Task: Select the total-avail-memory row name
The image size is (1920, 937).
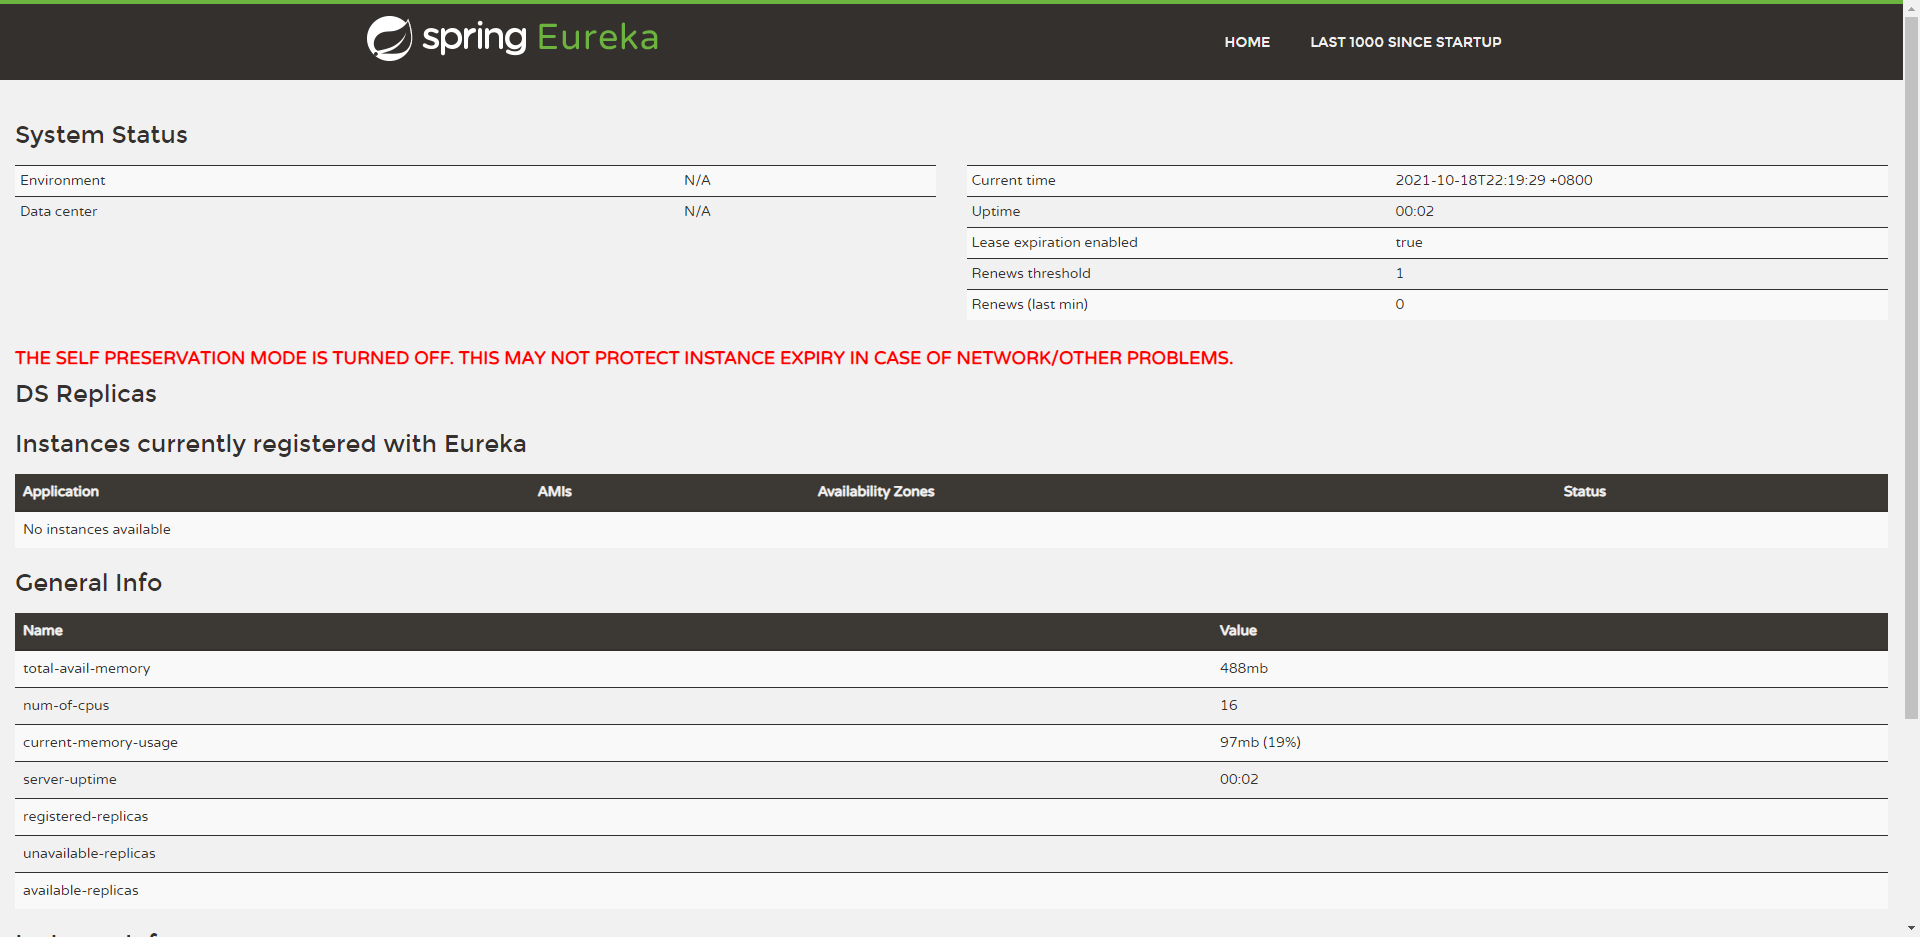Action: point(86,668)
